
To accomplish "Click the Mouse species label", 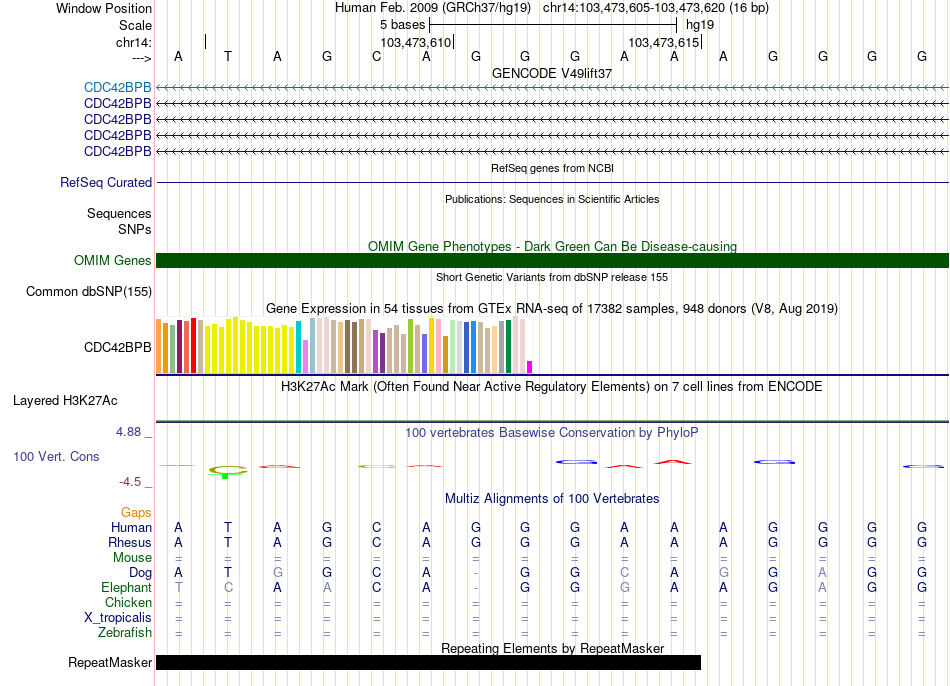I will pos(132,558).
